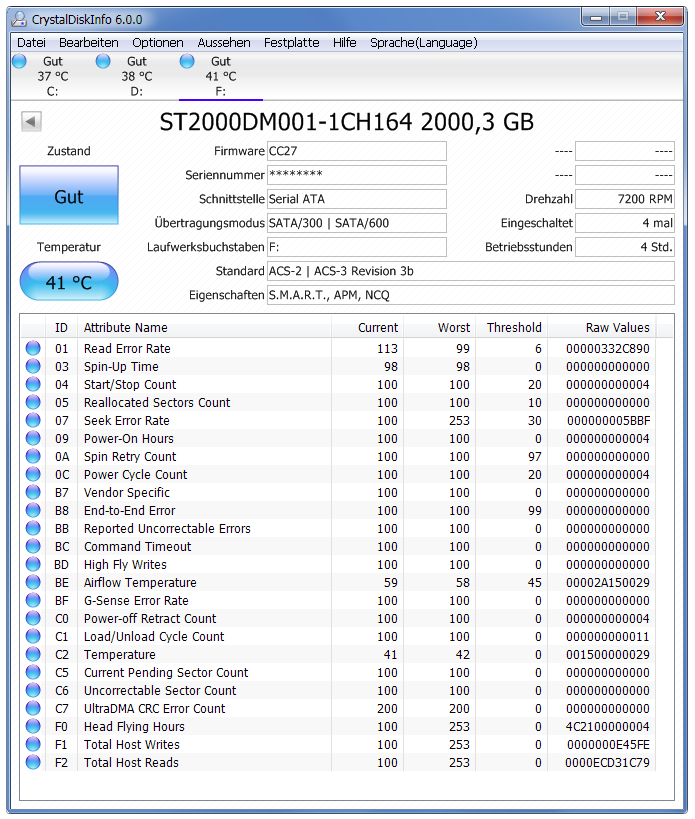
Task: Open the Datei menu
Action: pos(31,42)
